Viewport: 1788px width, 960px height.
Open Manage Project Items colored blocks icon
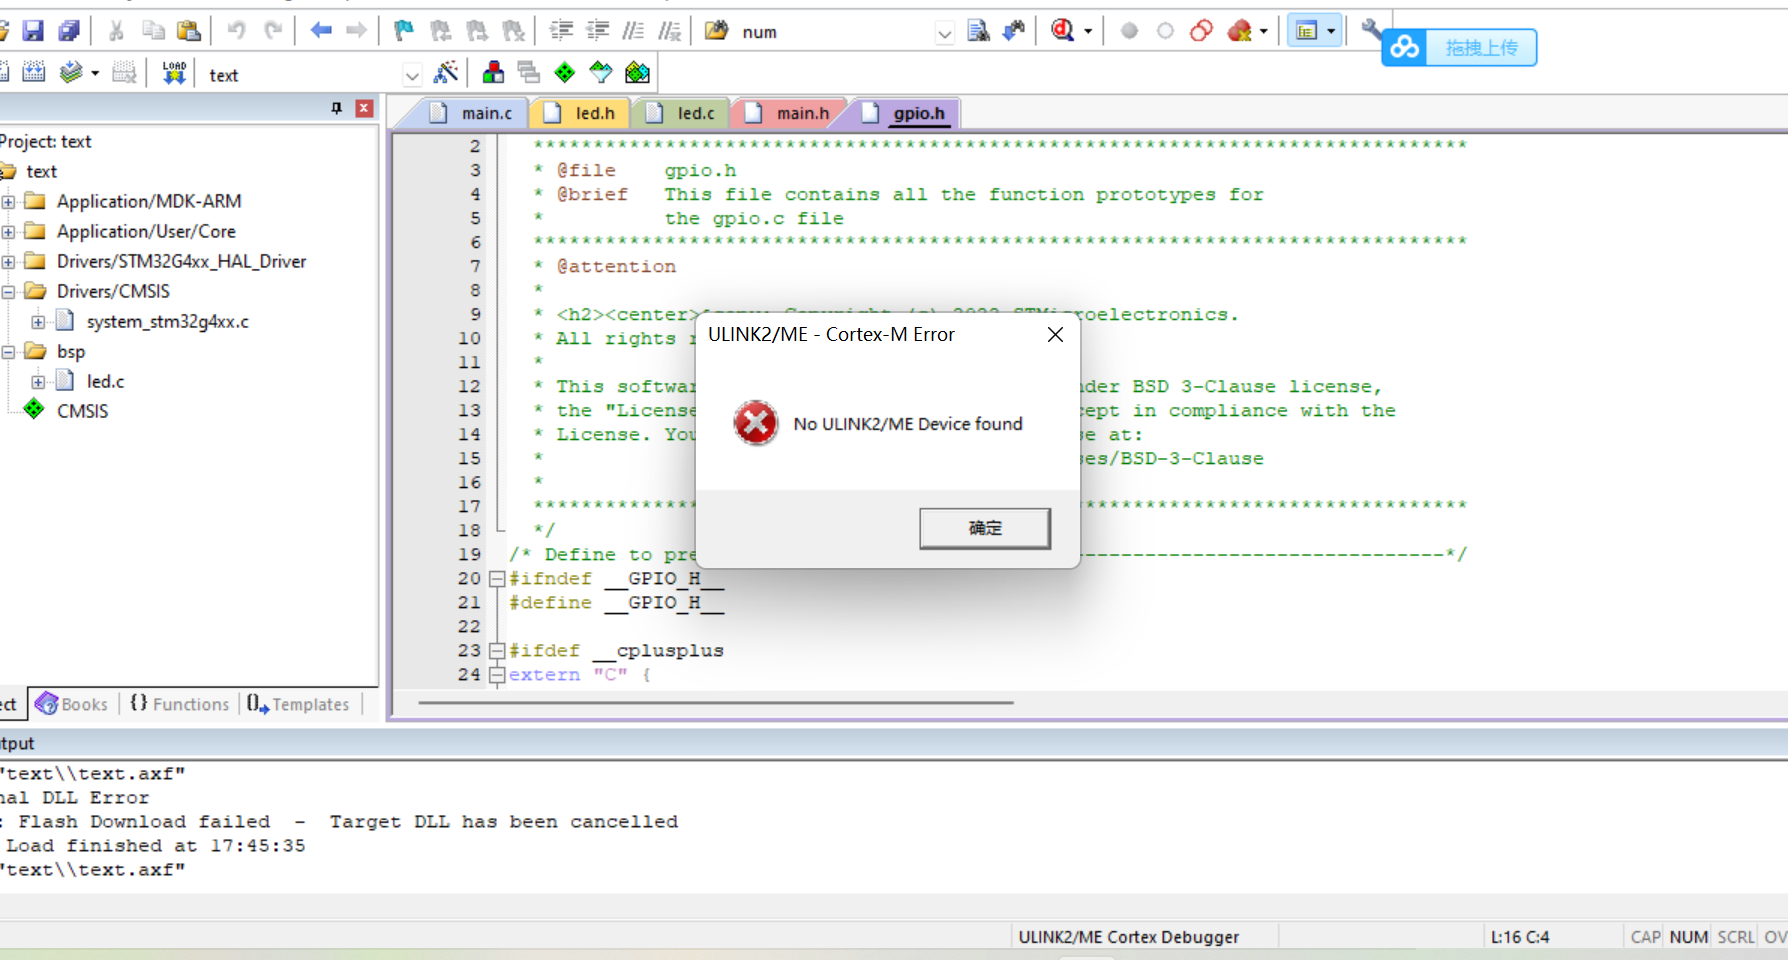493,72
